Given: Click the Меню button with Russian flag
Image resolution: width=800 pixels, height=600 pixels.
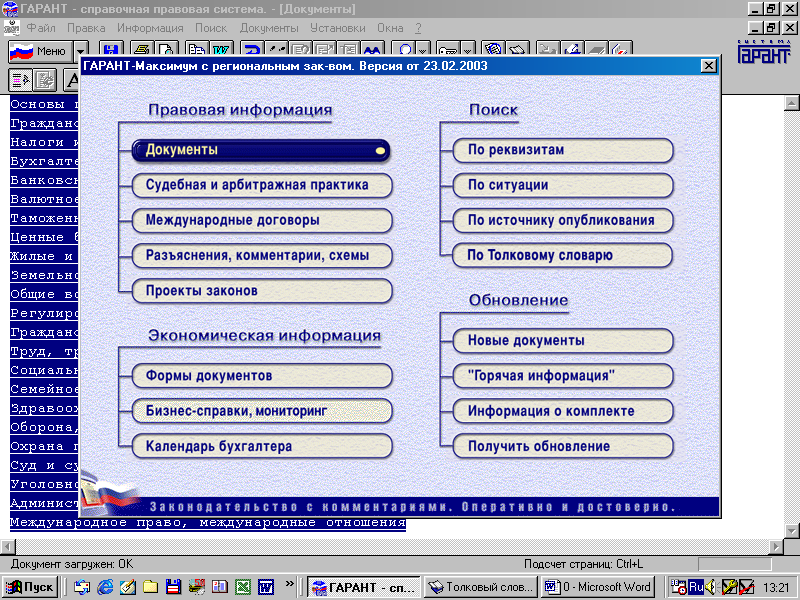Looking at the screenshot, I should (x=41, y=51).
